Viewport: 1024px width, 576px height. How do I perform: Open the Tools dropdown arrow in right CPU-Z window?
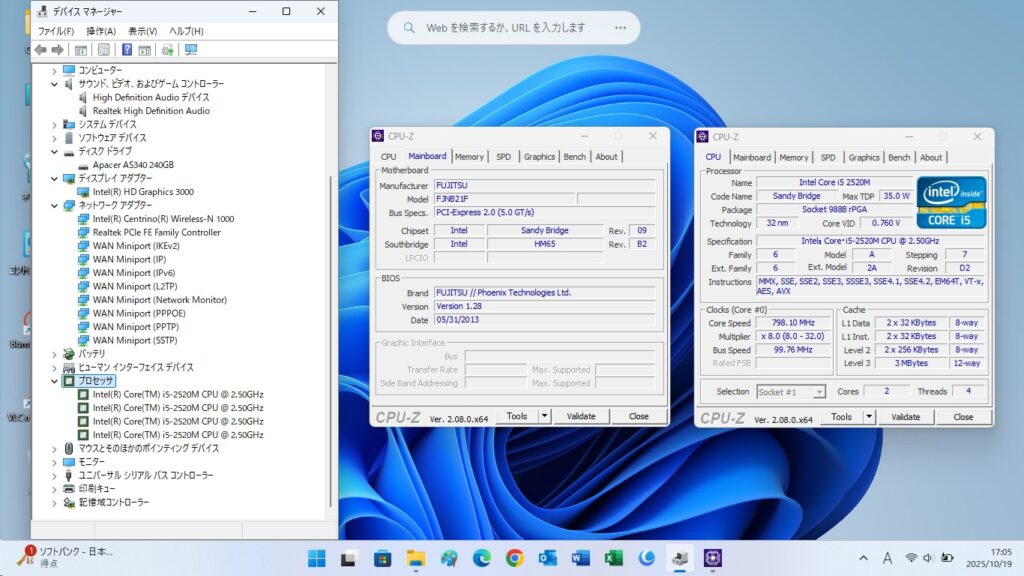pyautogui.click(x=868, y=417)
